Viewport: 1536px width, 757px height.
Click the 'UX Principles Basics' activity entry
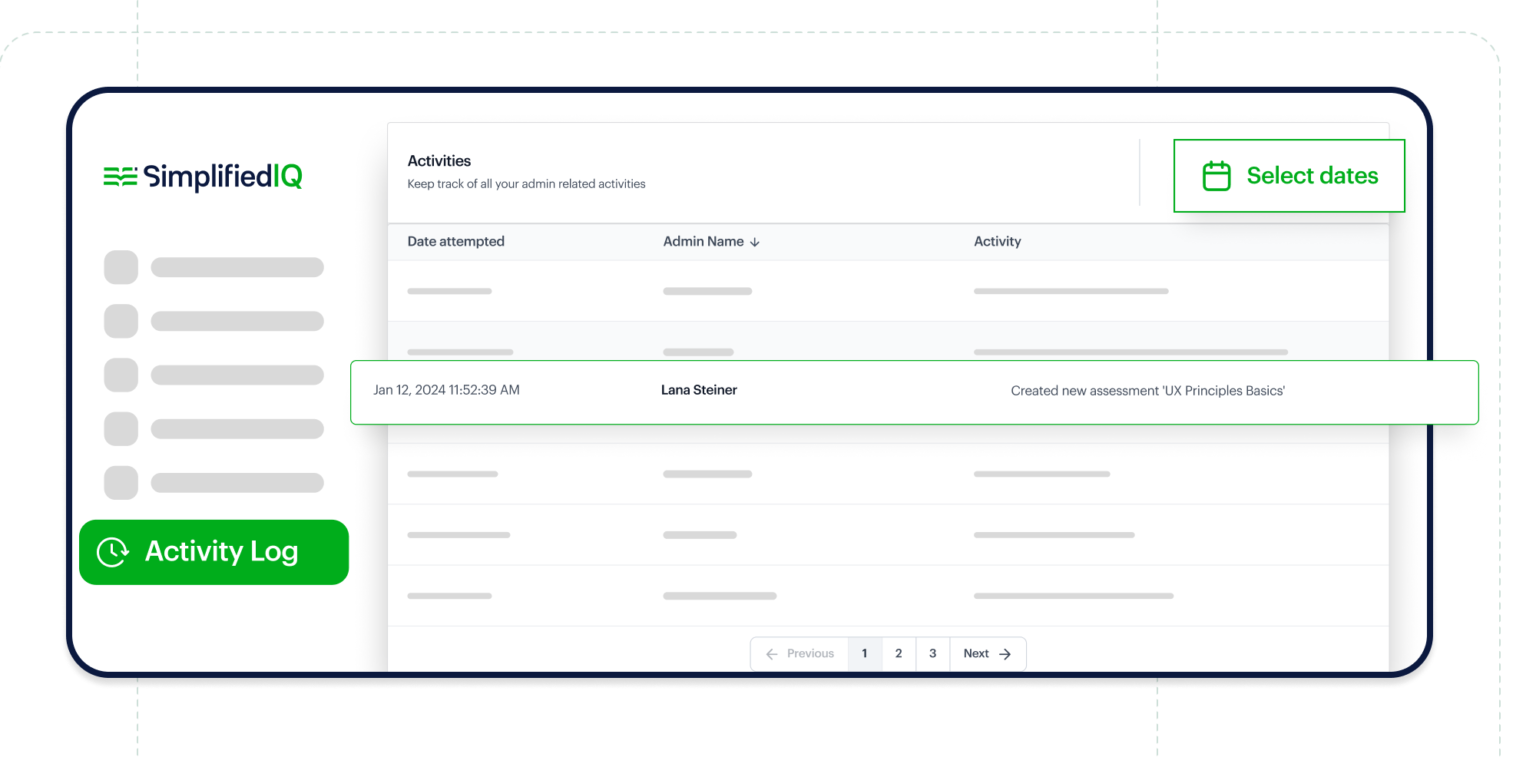[x=1147, y=391]
